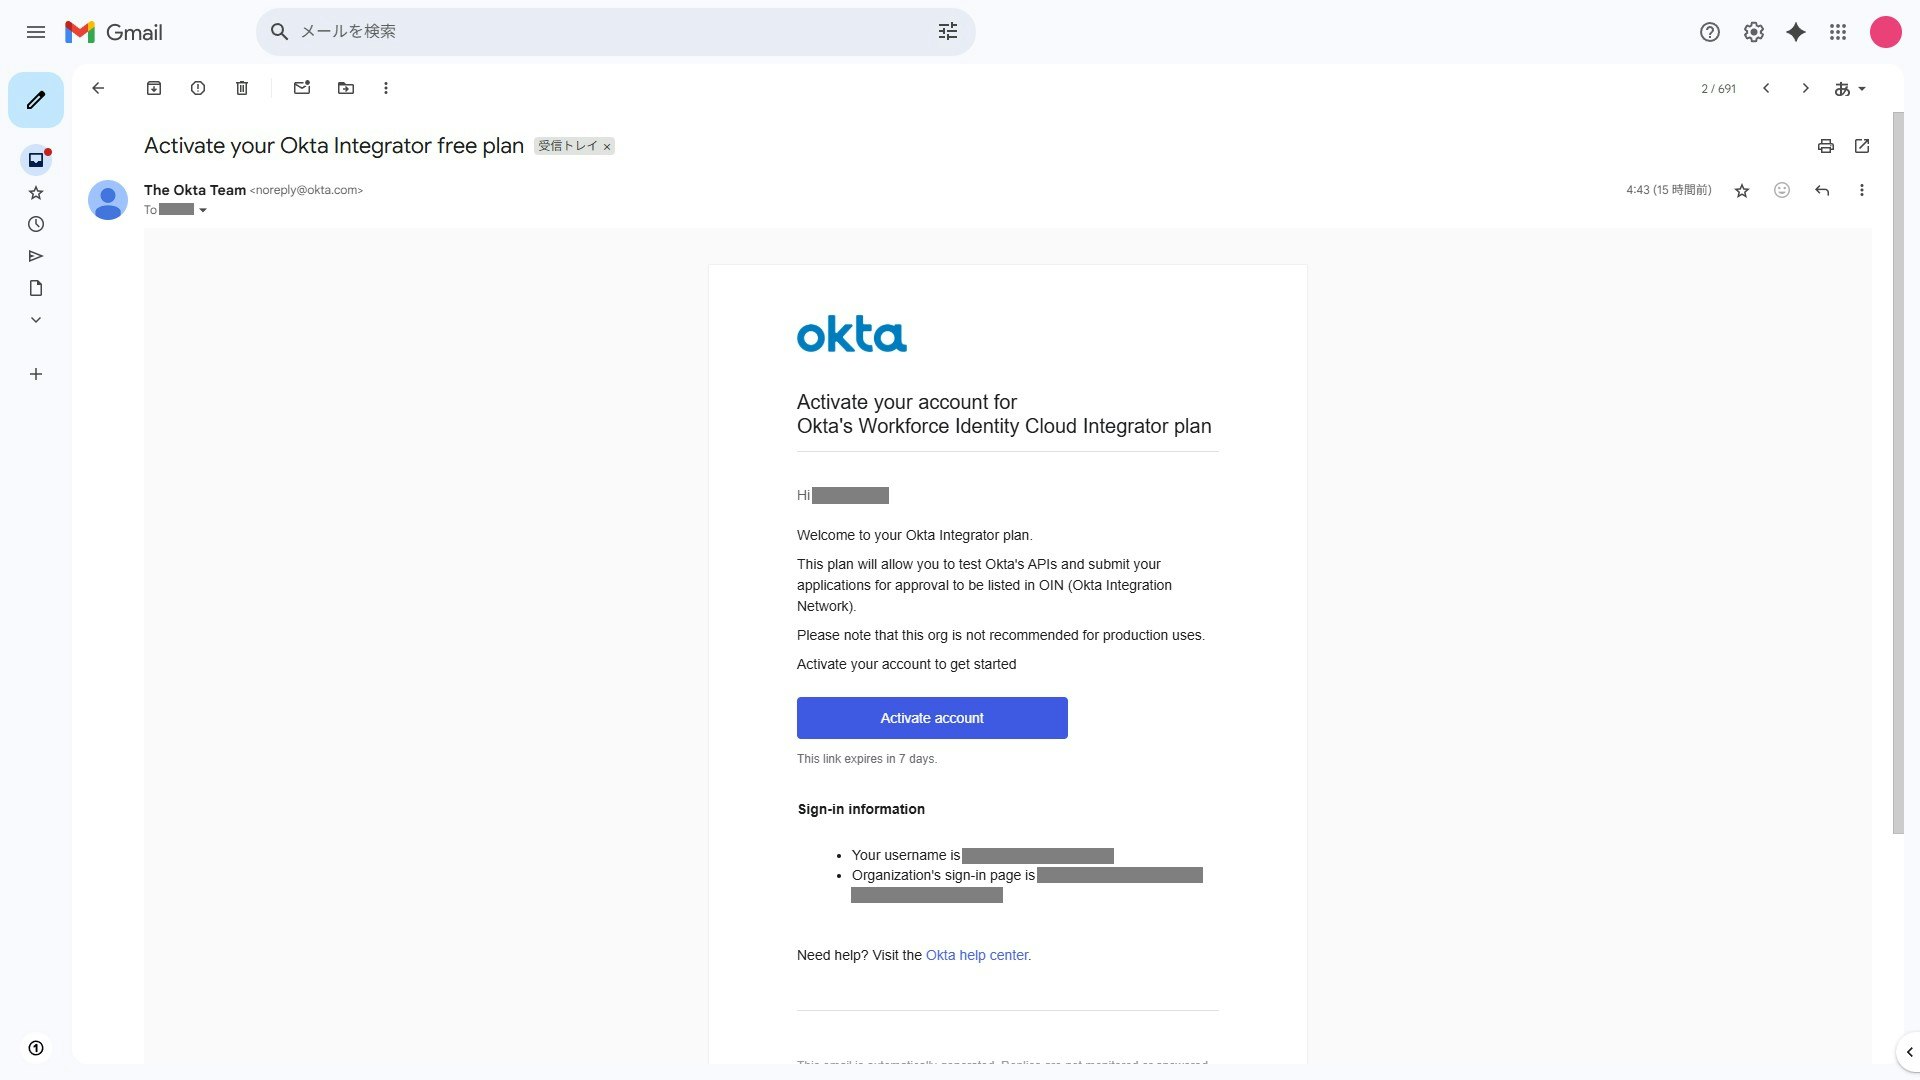Expand recipient details arrow under sender
The width and height of the screenshot is (1920, 1080).
tap(203, 210)
